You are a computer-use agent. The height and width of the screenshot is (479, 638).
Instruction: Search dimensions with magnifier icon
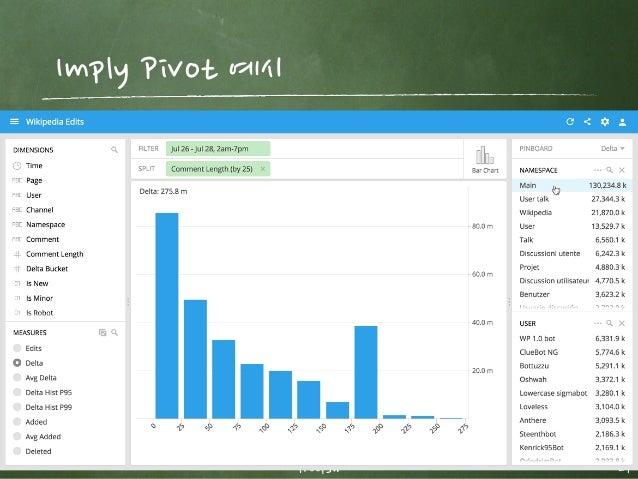coord(114,150)
